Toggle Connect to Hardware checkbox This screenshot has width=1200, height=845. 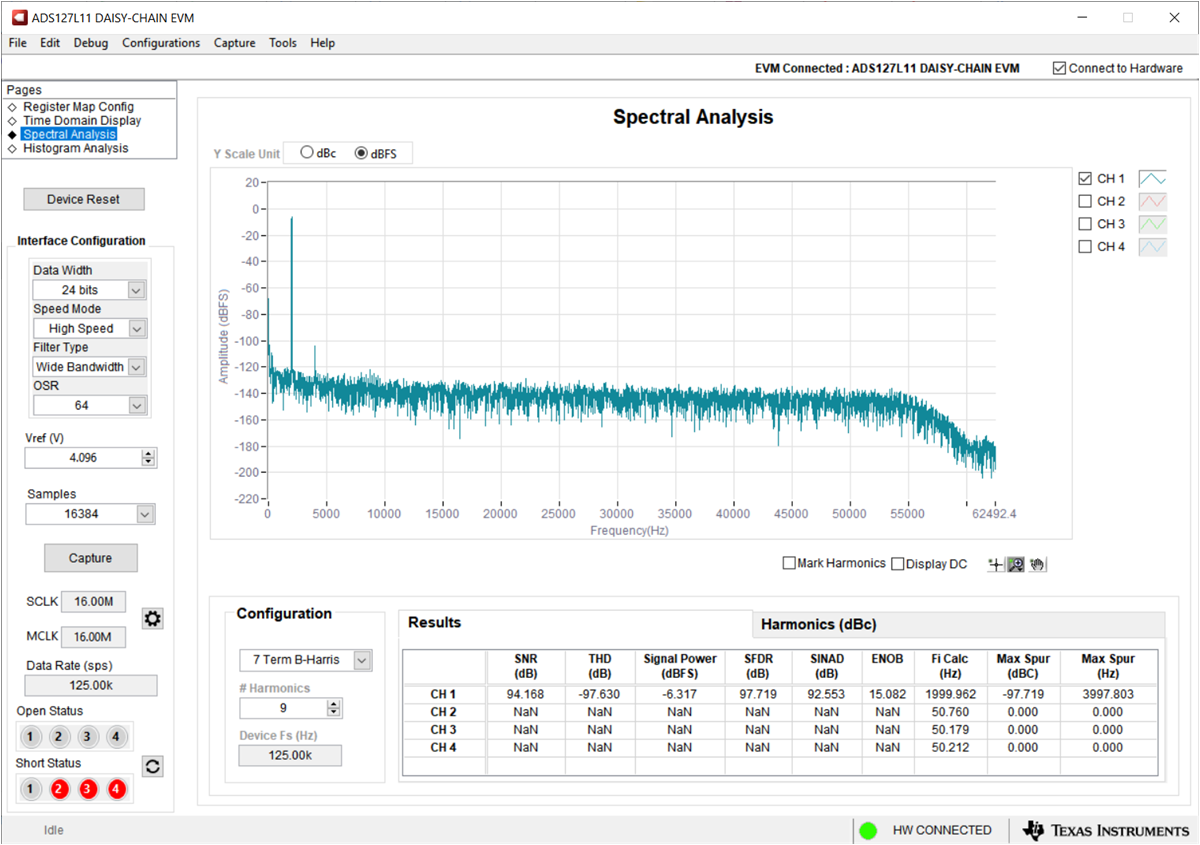click(1059, 68)
